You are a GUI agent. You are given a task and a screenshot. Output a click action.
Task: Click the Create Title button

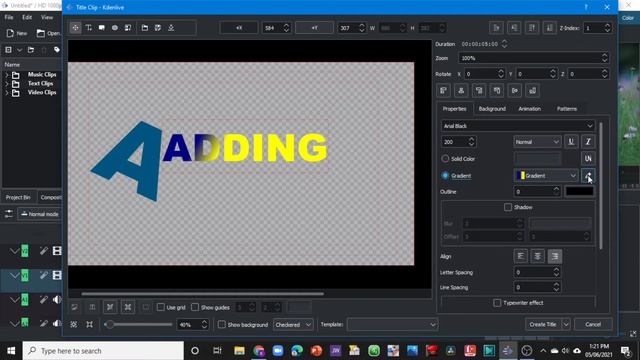(x=543, y=324)
